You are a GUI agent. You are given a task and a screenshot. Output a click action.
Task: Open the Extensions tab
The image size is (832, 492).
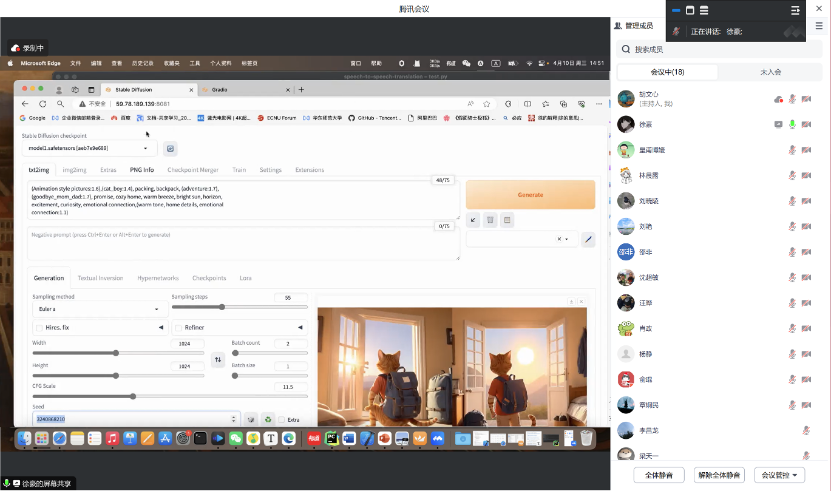(x=309, y=170)
